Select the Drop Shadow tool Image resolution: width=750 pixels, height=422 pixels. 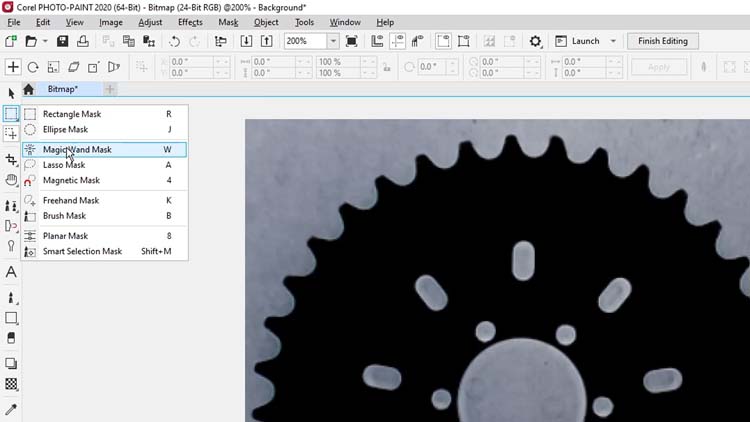pos(11,364)
